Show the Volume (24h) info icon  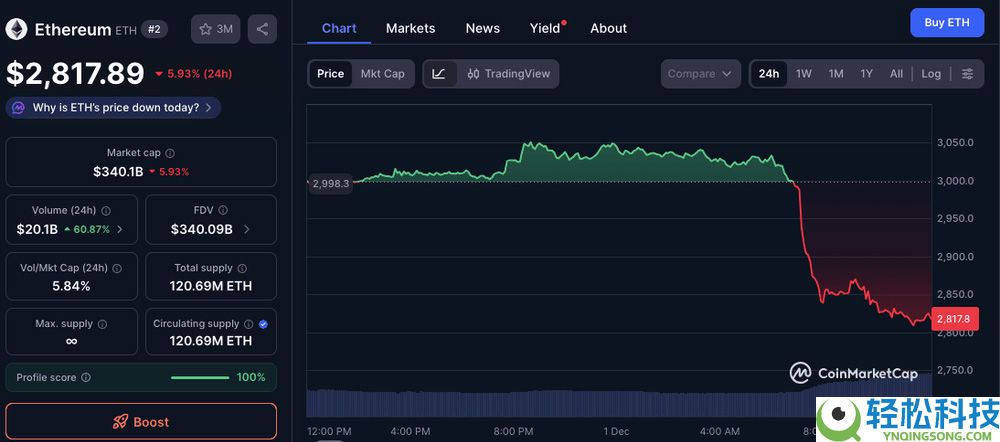tap(106, 210)
